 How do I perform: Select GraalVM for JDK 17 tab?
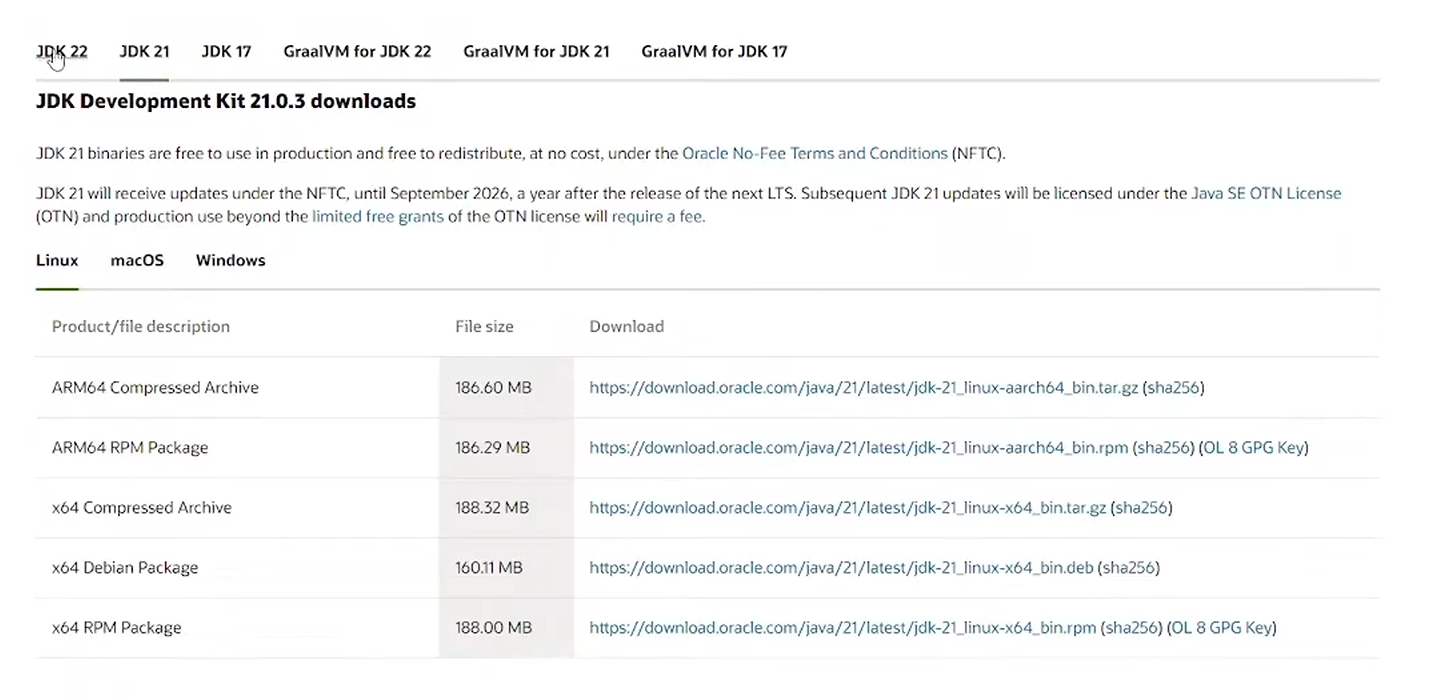tap(714, 51)
